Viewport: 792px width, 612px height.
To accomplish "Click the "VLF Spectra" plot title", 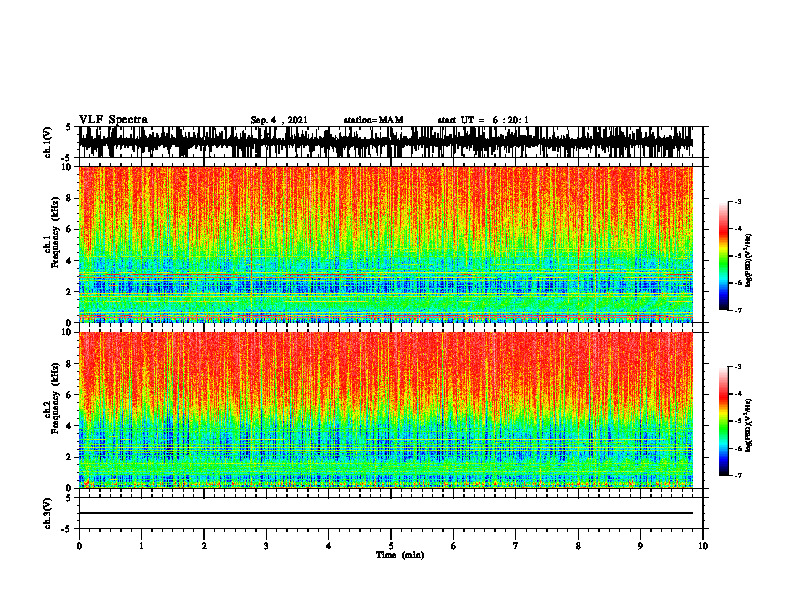I will 113,119.
